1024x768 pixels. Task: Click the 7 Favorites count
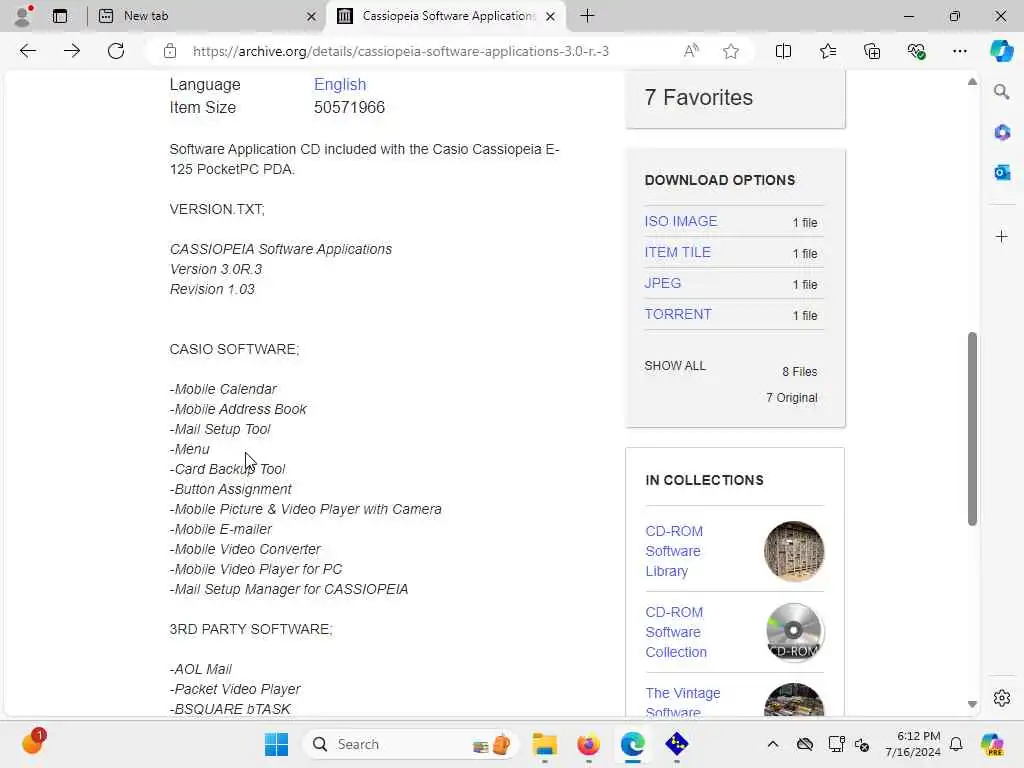click(698, 97)
